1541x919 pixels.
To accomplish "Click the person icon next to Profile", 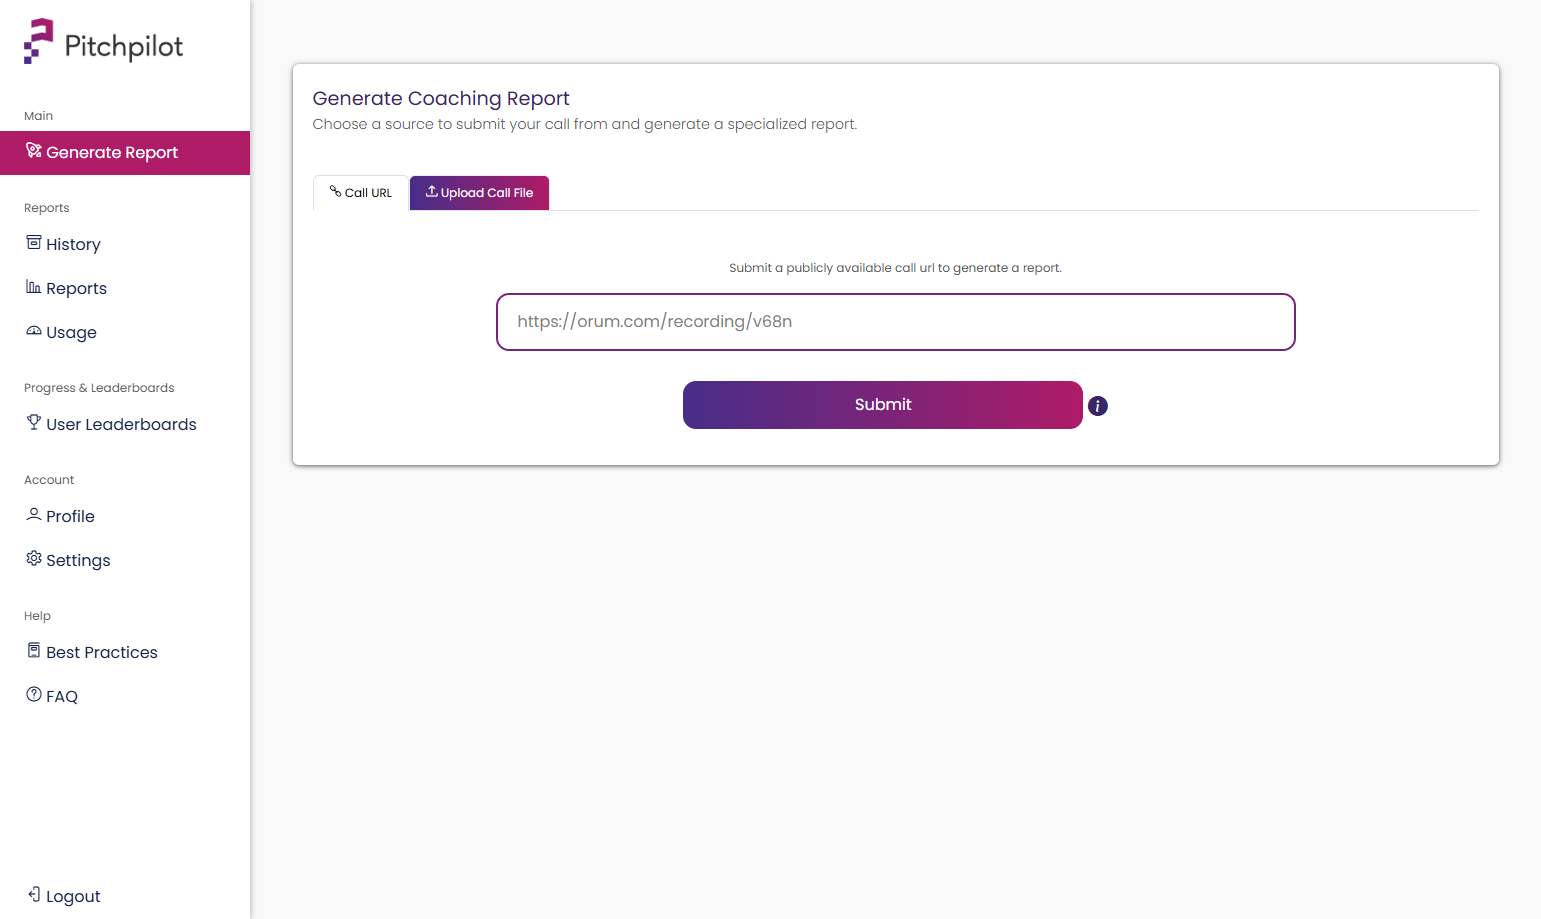I will click(34, 514).
